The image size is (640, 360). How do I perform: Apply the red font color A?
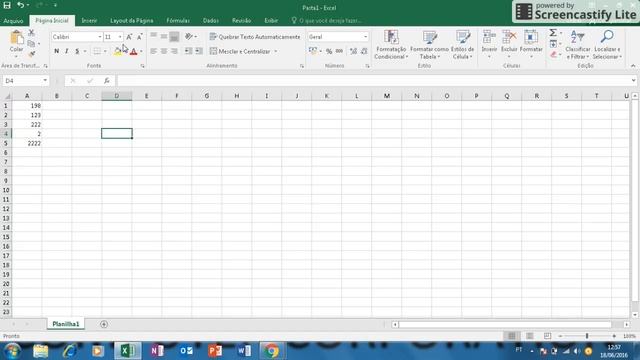(x=133, y=51)
